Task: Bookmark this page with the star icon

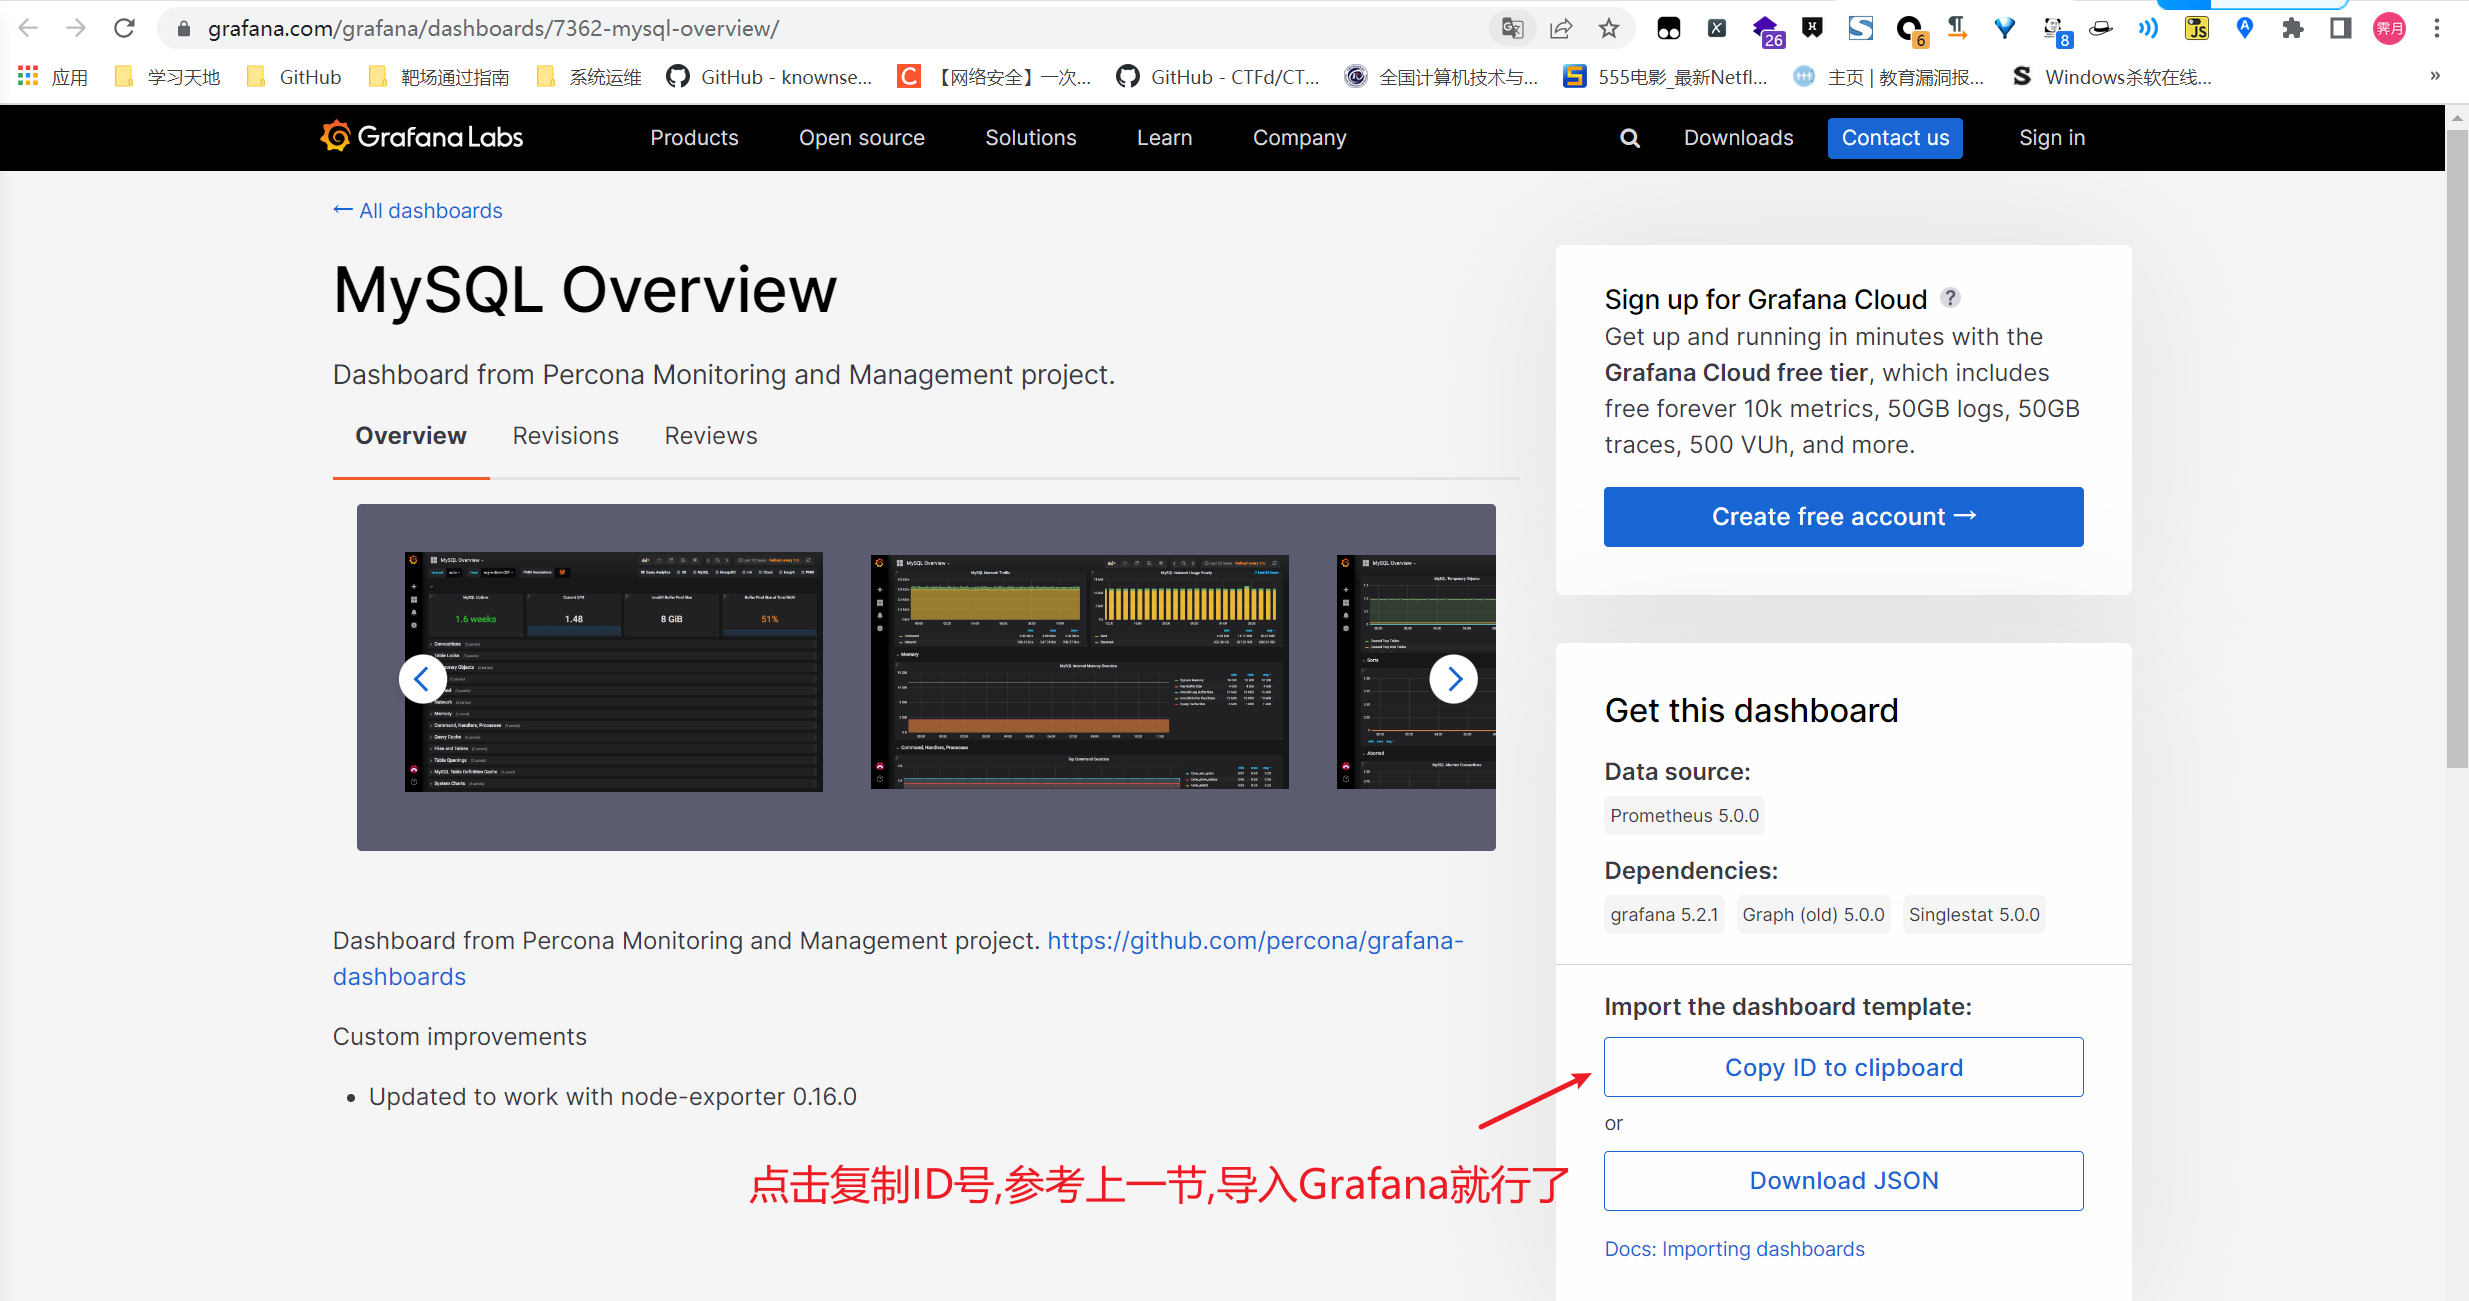Action: [x=1608, y=28]
